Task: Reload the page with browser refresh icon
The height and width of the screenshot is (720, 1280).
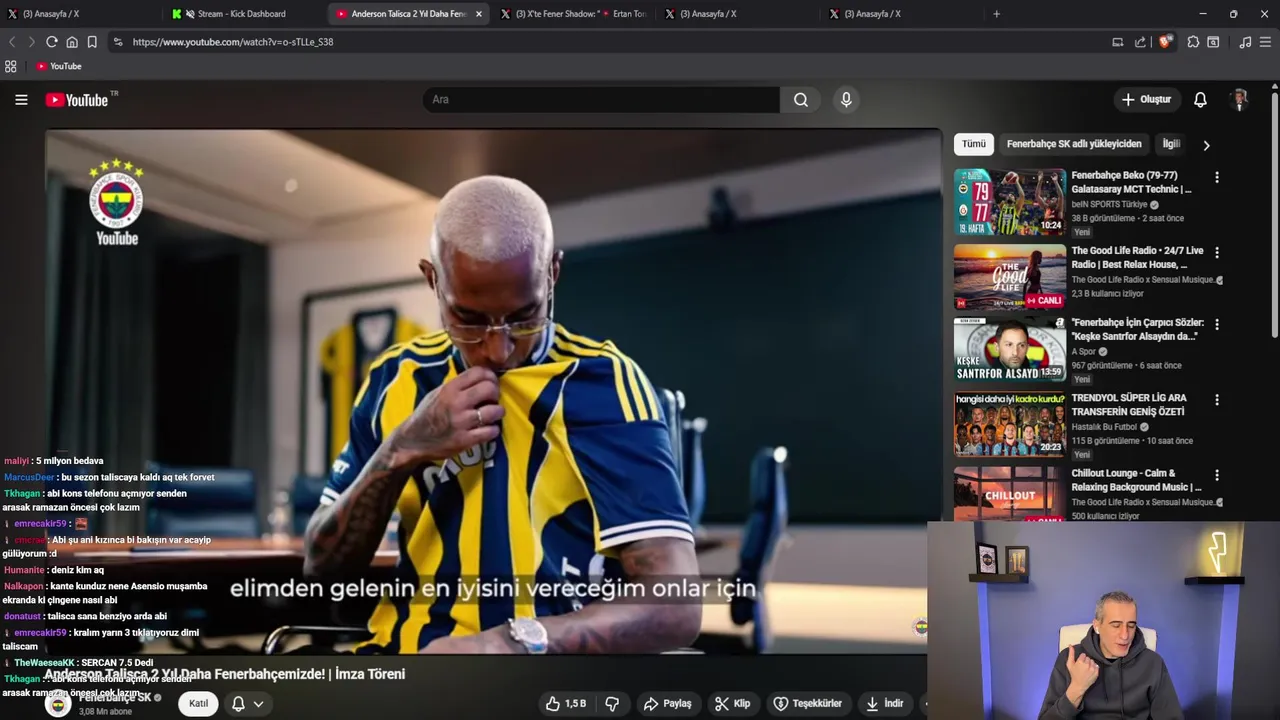Action: (52, 42)
